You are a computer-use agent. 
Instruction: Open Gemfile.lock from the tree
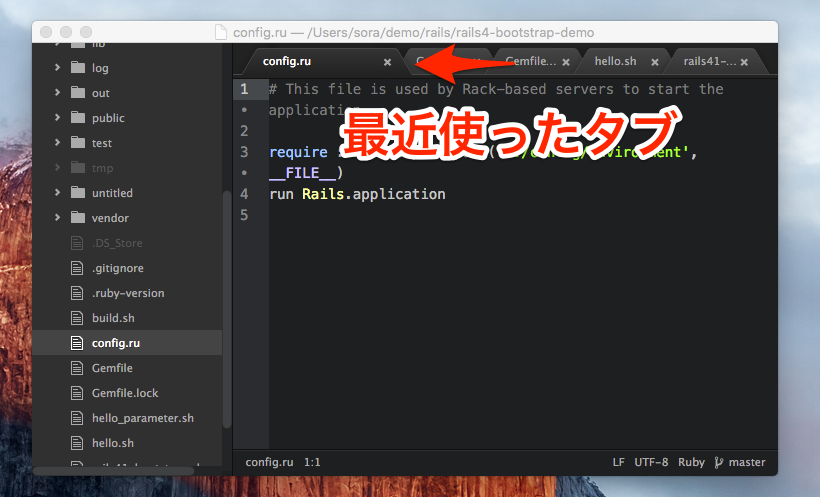tap(125, 393)
